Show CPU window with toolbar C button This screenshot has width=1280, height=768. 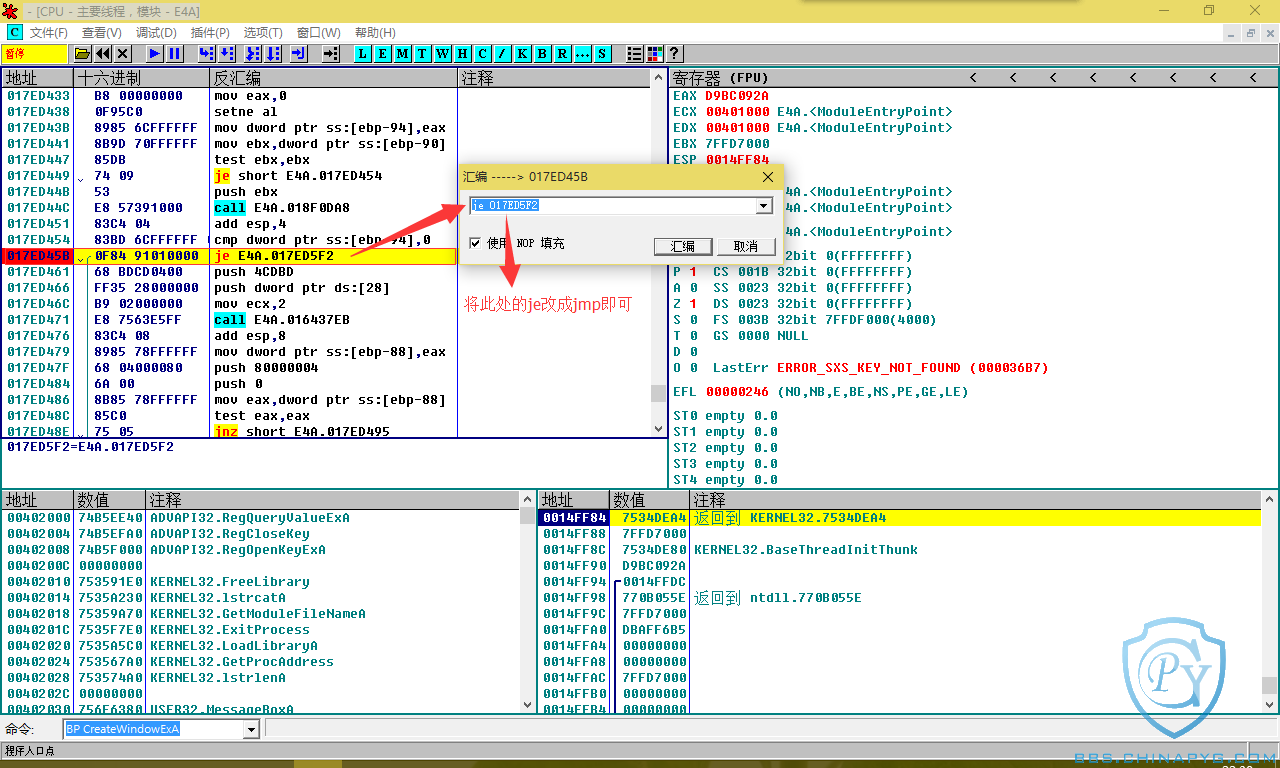483,54
